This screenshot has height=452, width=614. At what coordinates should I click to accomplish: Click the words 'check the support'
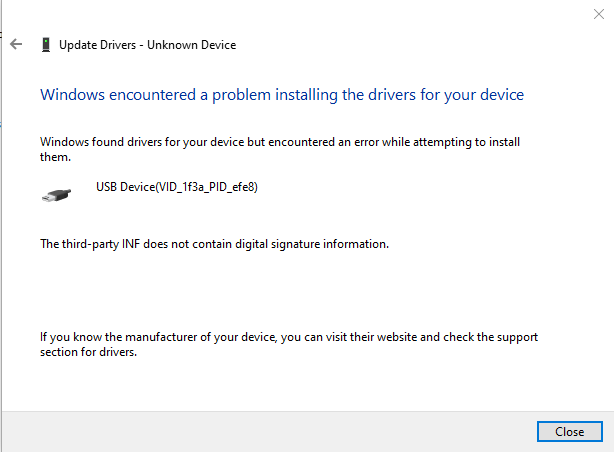point(491,337)
